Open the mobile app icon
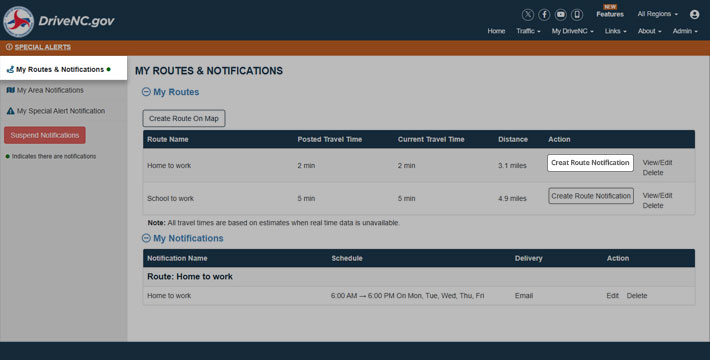Screen dimensions: 710x360 click(x=577, y=14)
